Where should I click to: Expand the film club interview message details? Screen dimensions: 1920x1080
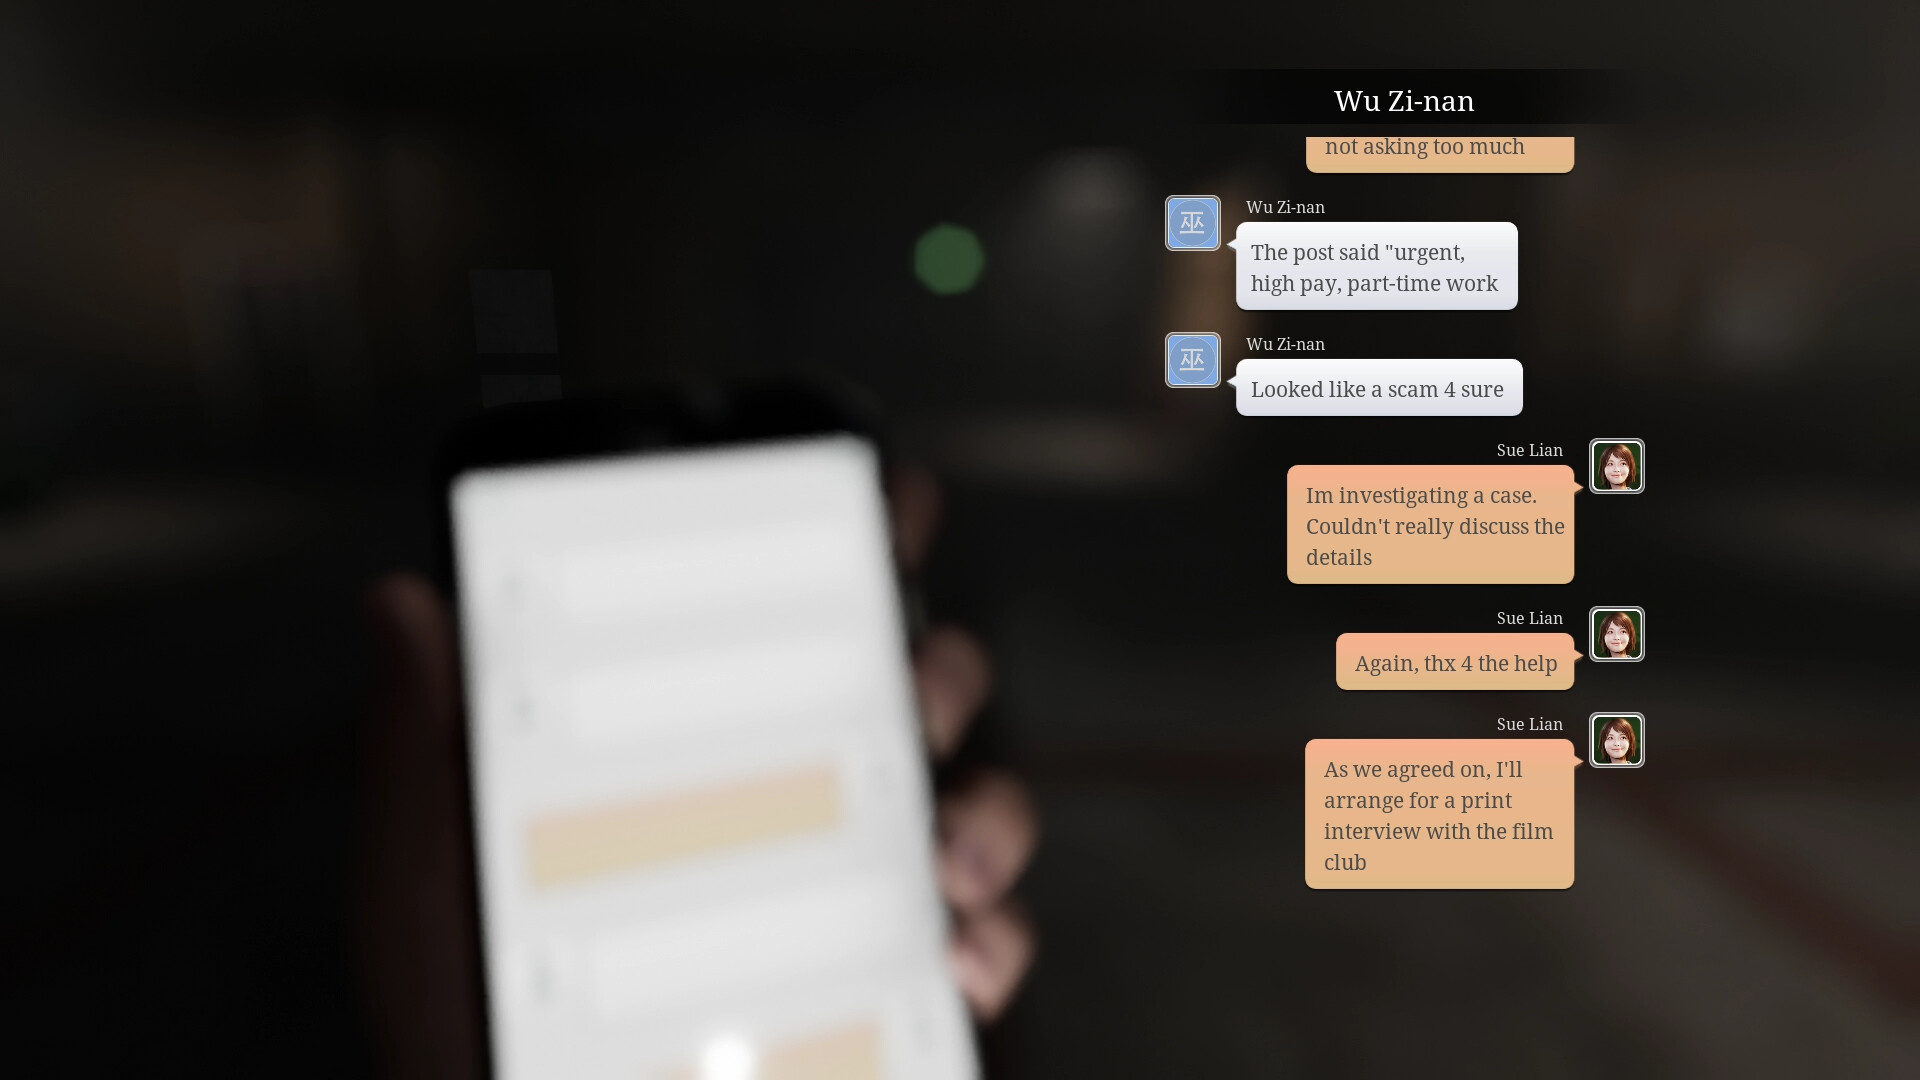[x=1439, y=815]
